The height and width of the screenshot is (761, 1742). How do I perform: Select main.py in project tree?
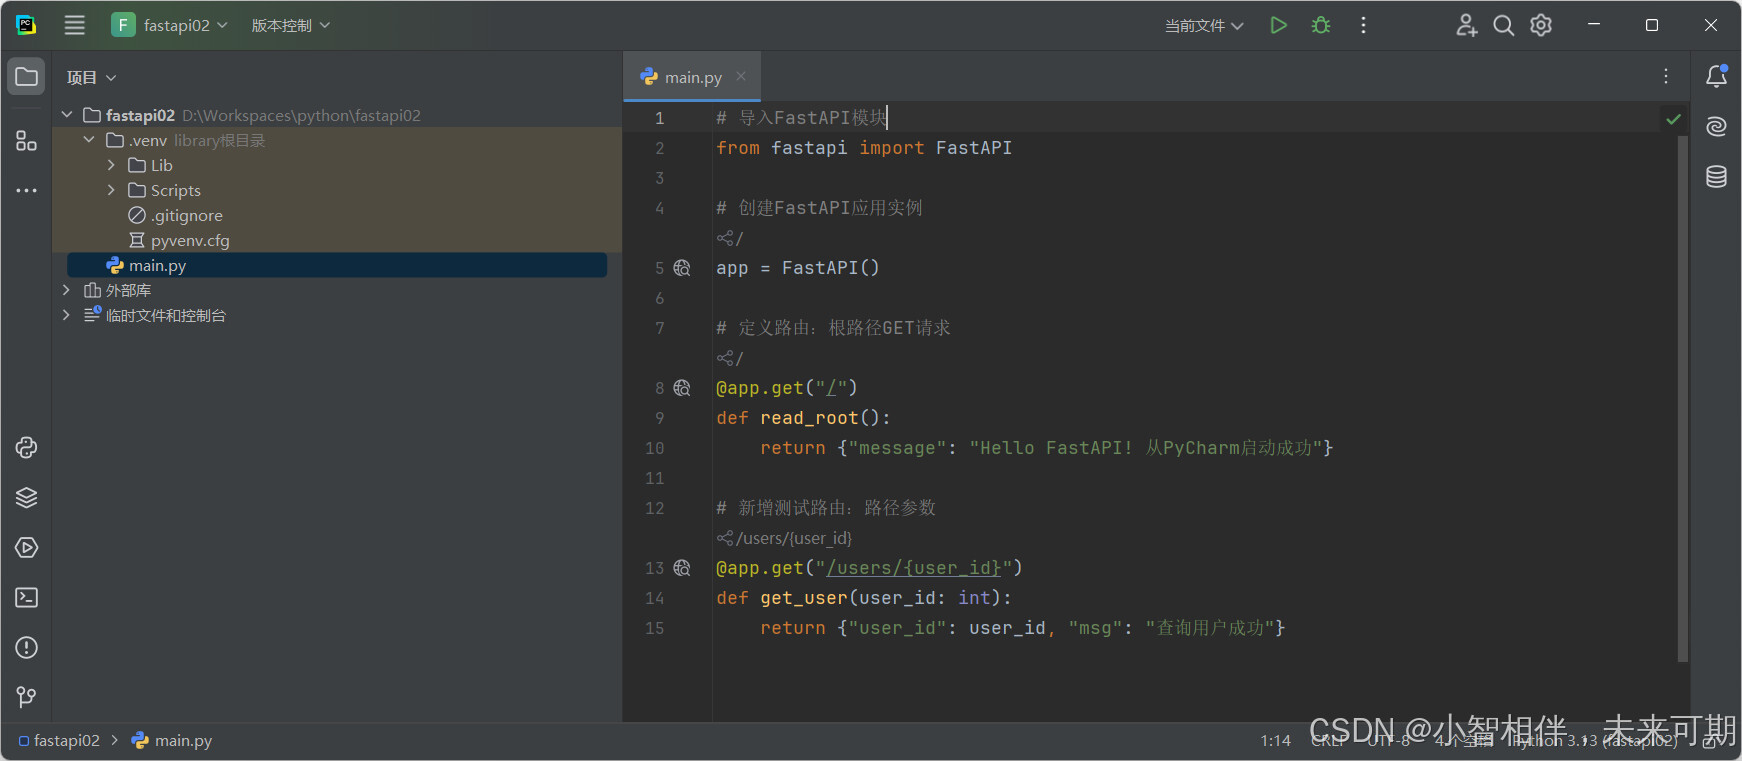[x=337, y=265]
